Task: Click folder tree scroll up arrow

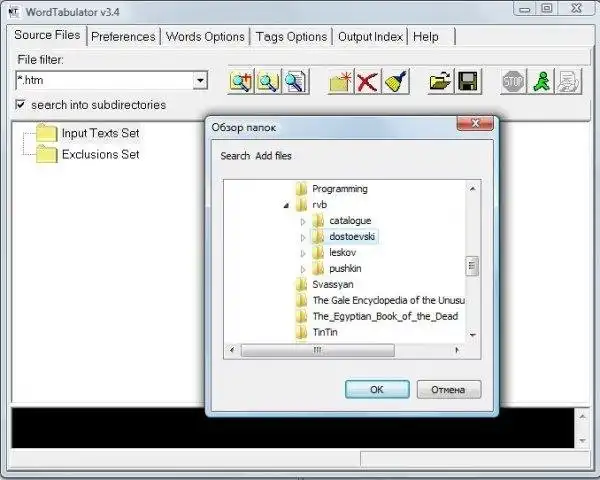Action: [x=473, y=188]
